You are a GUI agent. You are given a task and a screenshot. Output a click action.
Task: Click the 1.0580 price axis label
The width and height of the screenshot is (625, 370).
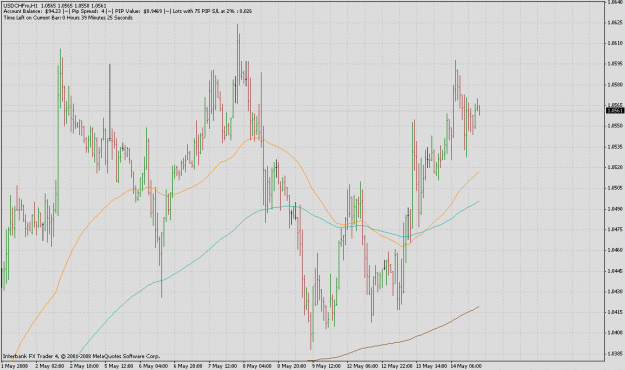(614, 85)
